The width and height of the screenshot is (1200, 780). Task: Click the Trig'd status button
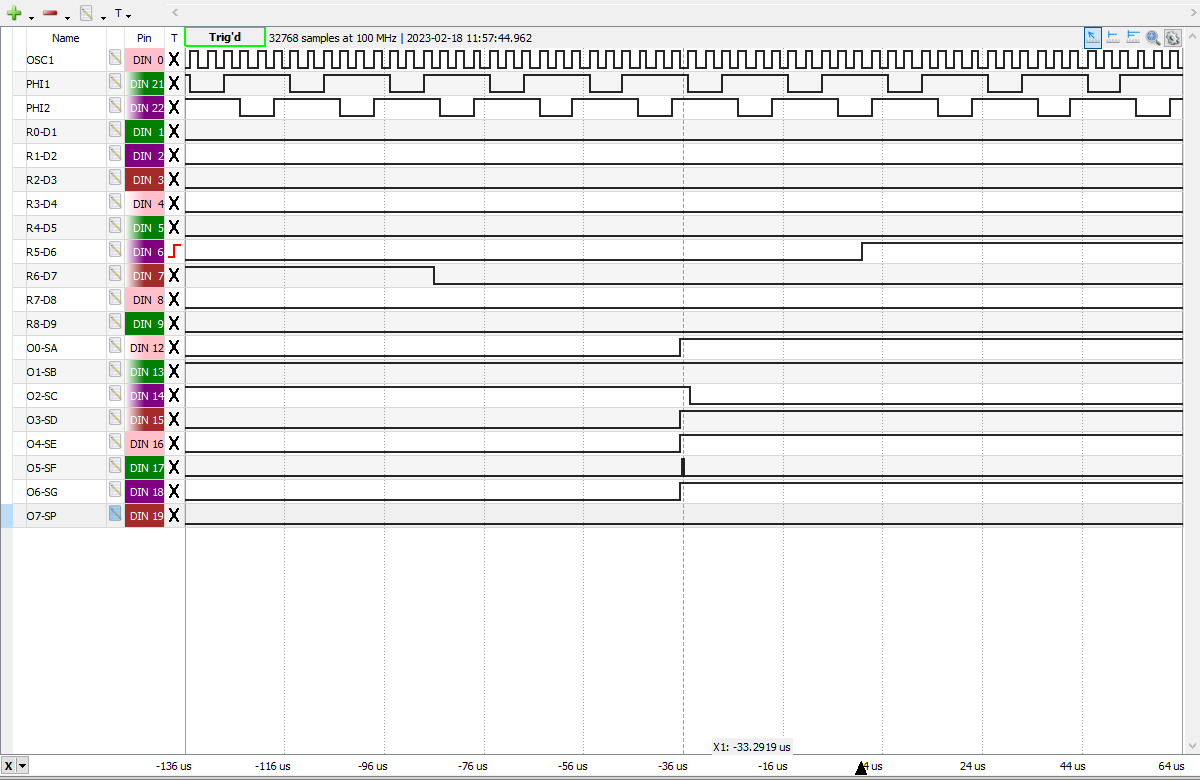(x=225, y=37)
